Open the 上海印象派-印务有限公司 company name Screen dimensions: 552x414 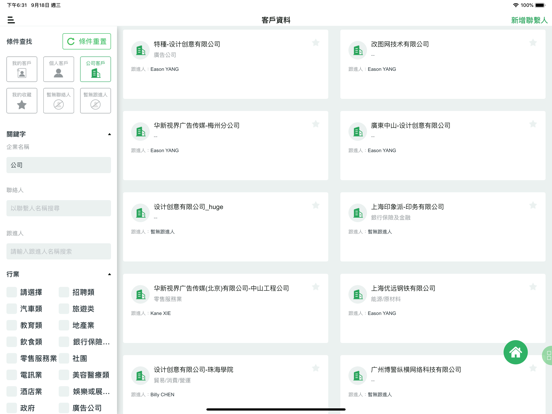pyautogui.click(x=407, y=207)
